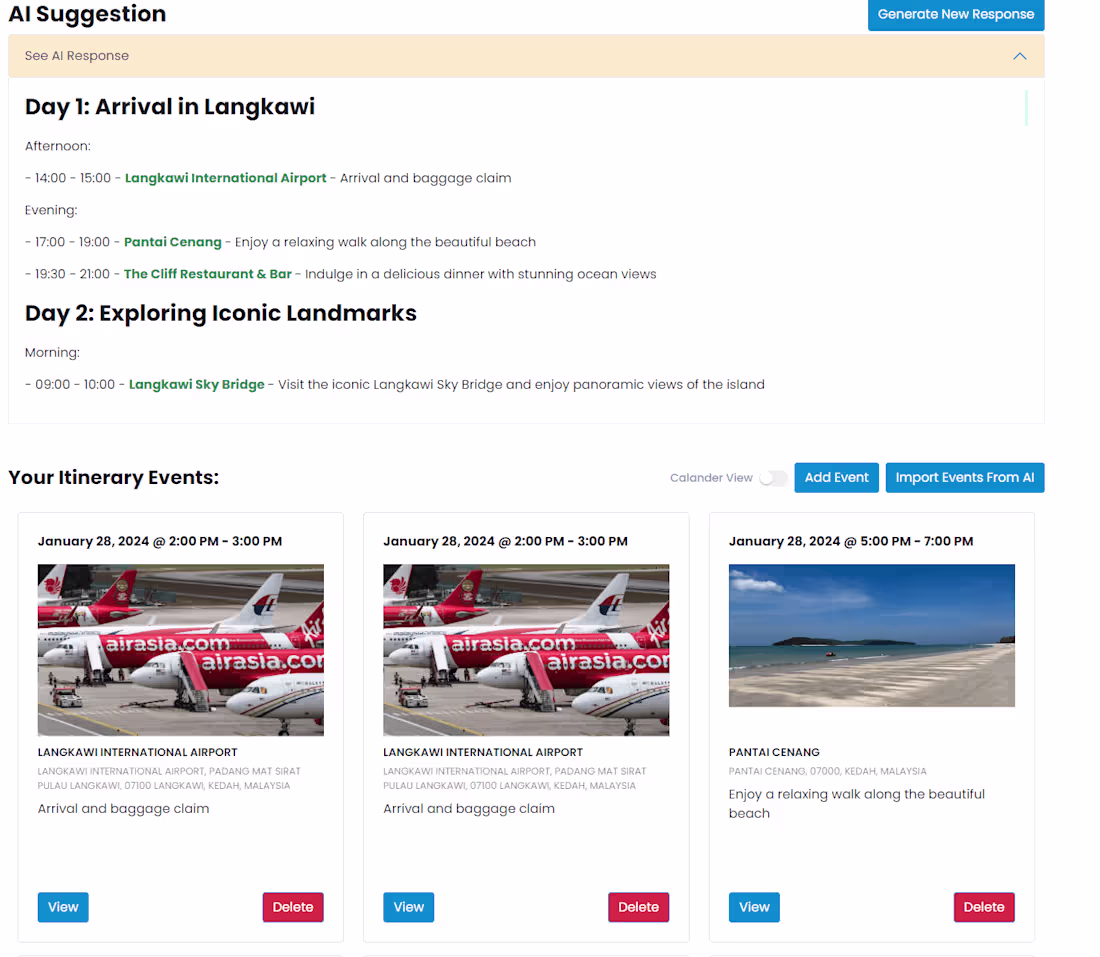
Task: Open The Cliff Restaurant & Bar link
Action: [x=207, y=273]
